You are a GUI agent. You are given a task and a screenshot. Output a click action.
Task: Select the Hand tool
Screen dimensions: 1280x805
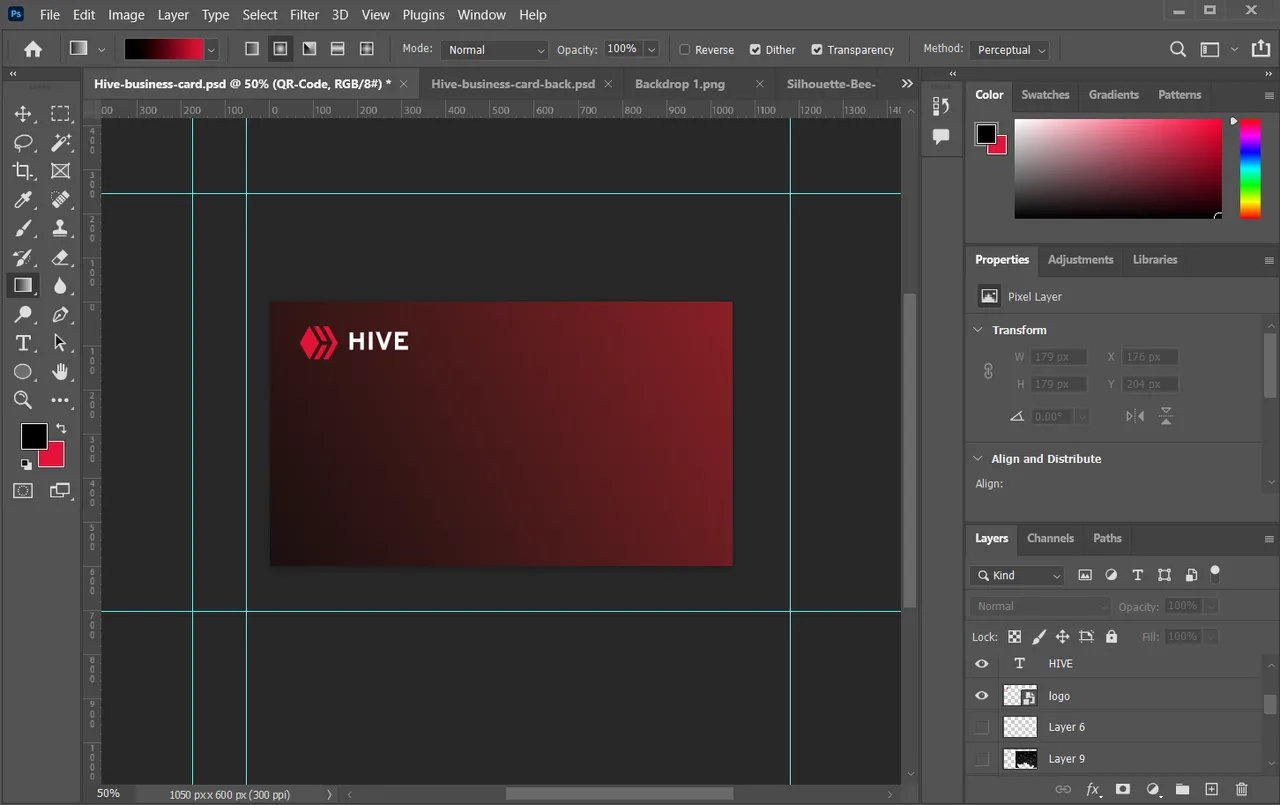point(61,372)
